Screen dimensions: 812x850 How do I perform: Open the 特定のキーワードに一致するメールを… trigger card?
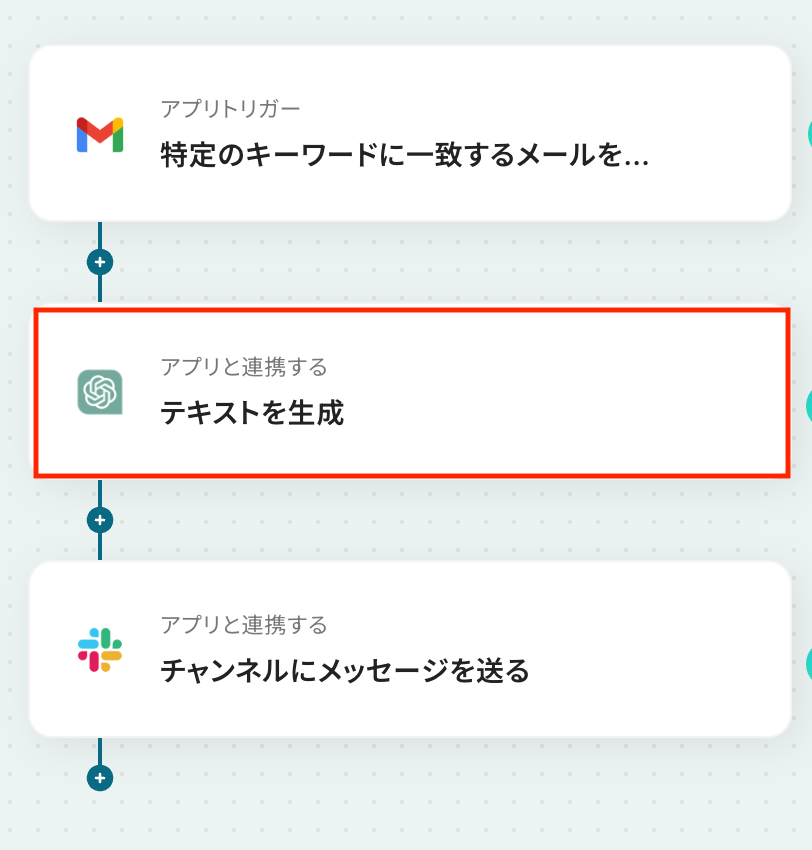pos(410,133)
